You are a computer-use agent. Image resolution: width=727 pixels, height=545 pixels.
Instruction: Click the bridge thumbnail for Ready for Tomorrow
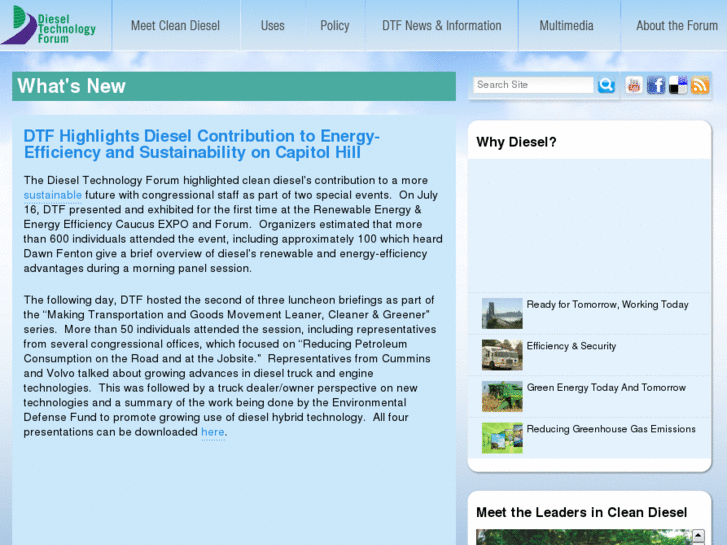(x=502, y=314)
